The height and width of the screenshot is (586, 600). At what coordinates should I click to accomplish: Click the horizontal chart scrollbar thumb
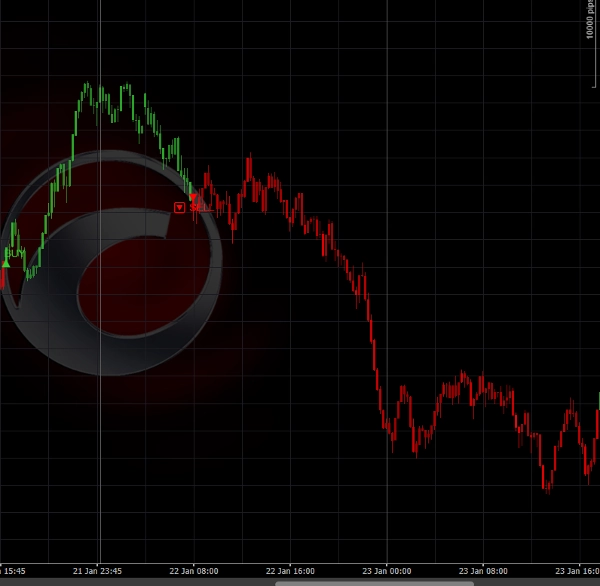click(x=374, y=583)
